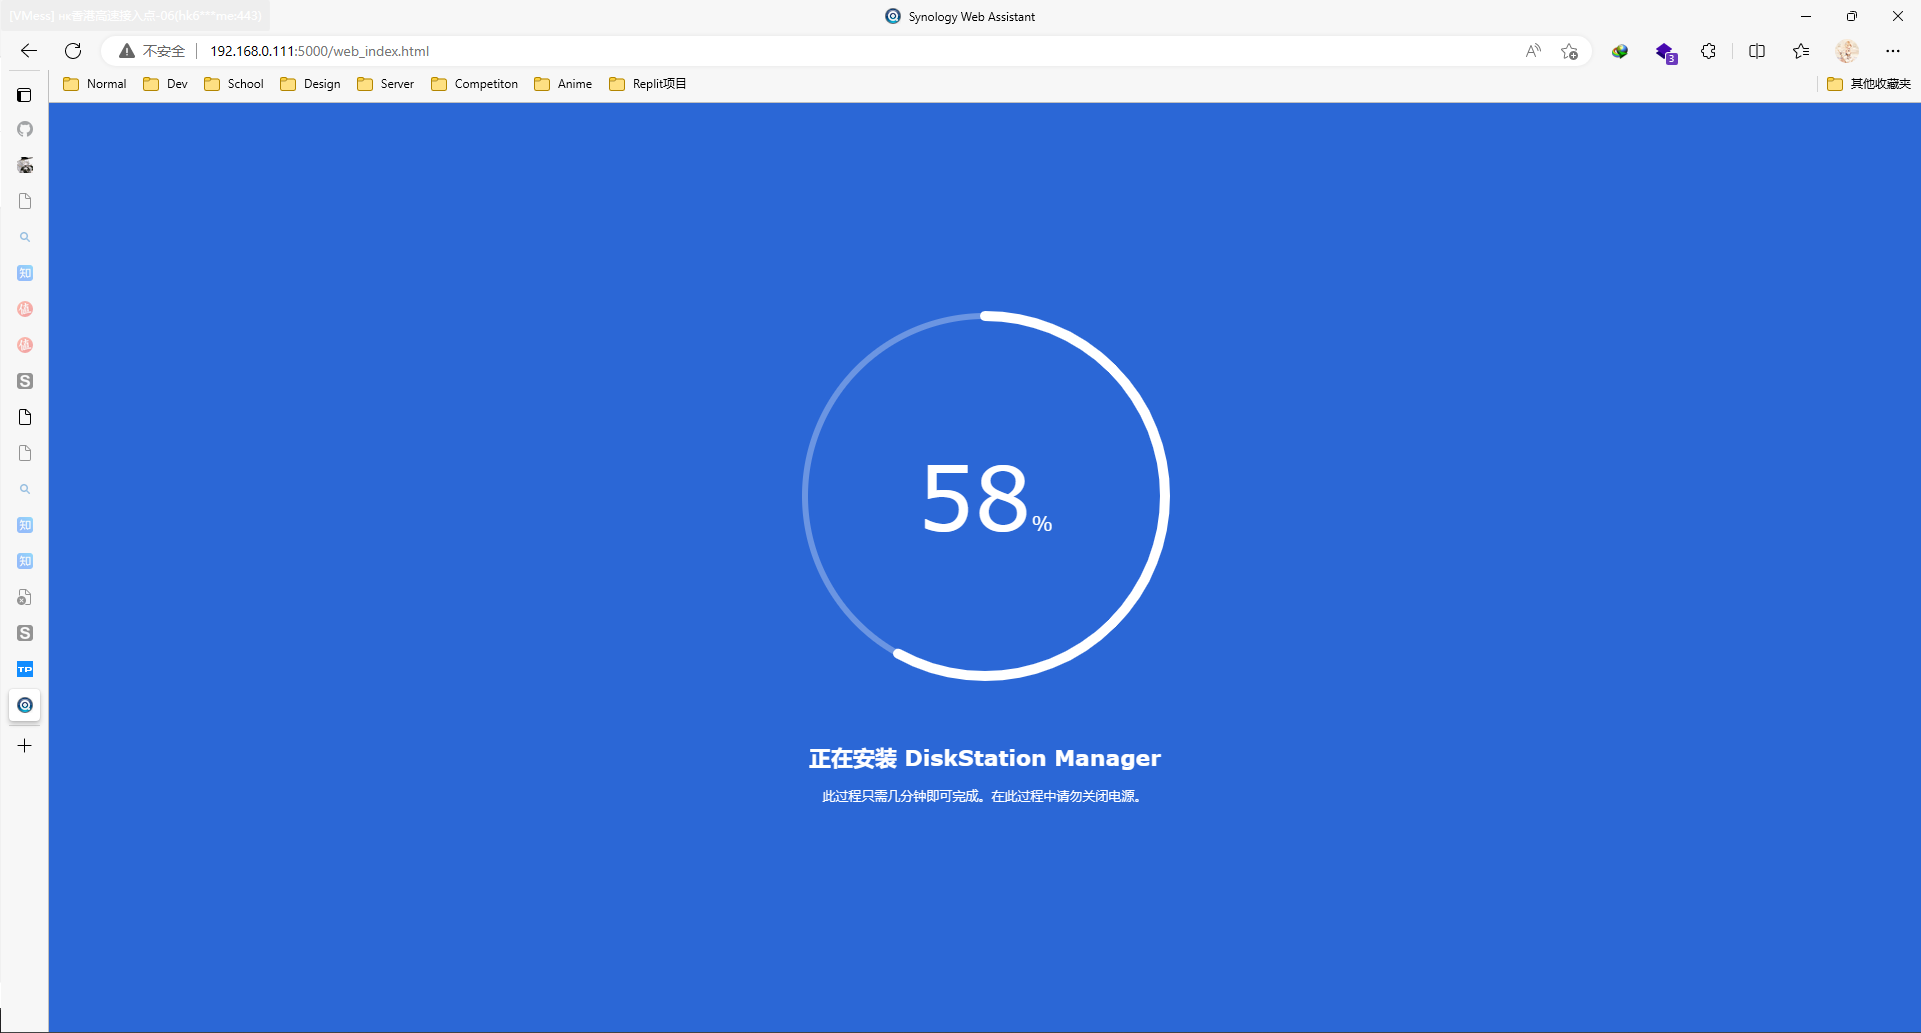Toggle the vertical tabs pane icon

pos(25,95)
